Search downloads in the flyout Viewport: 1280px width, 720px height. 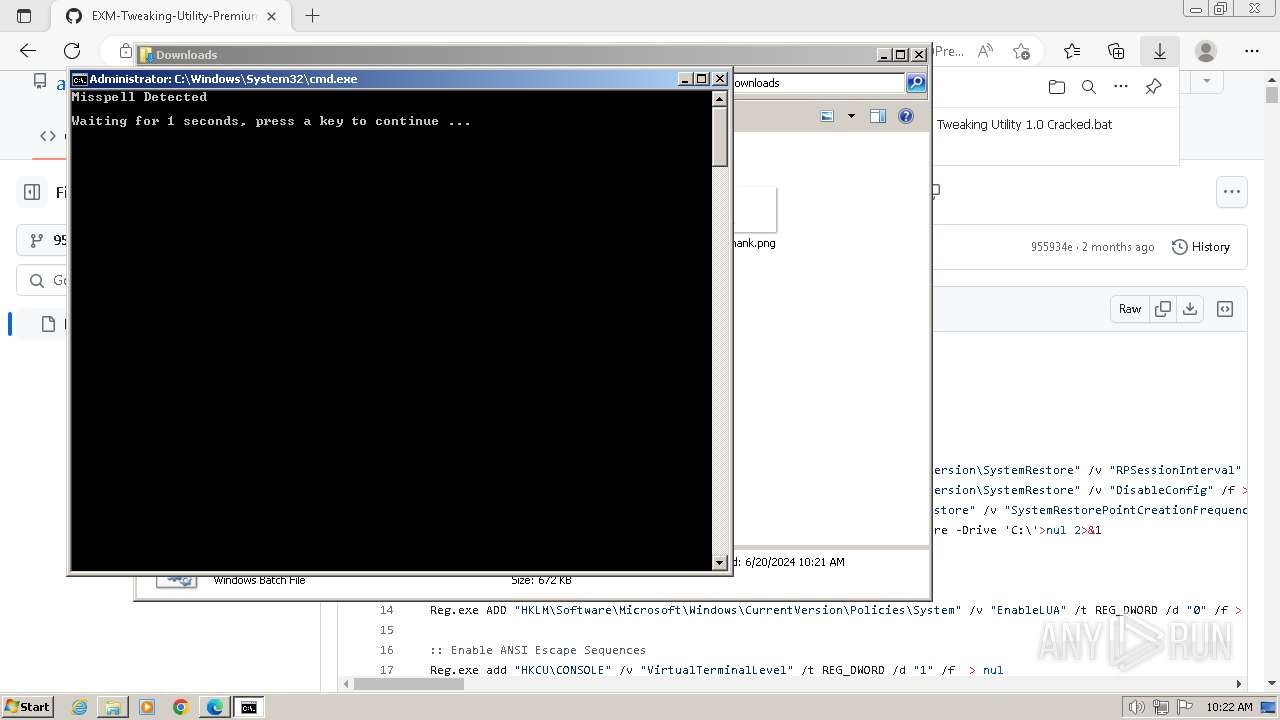1089,87
